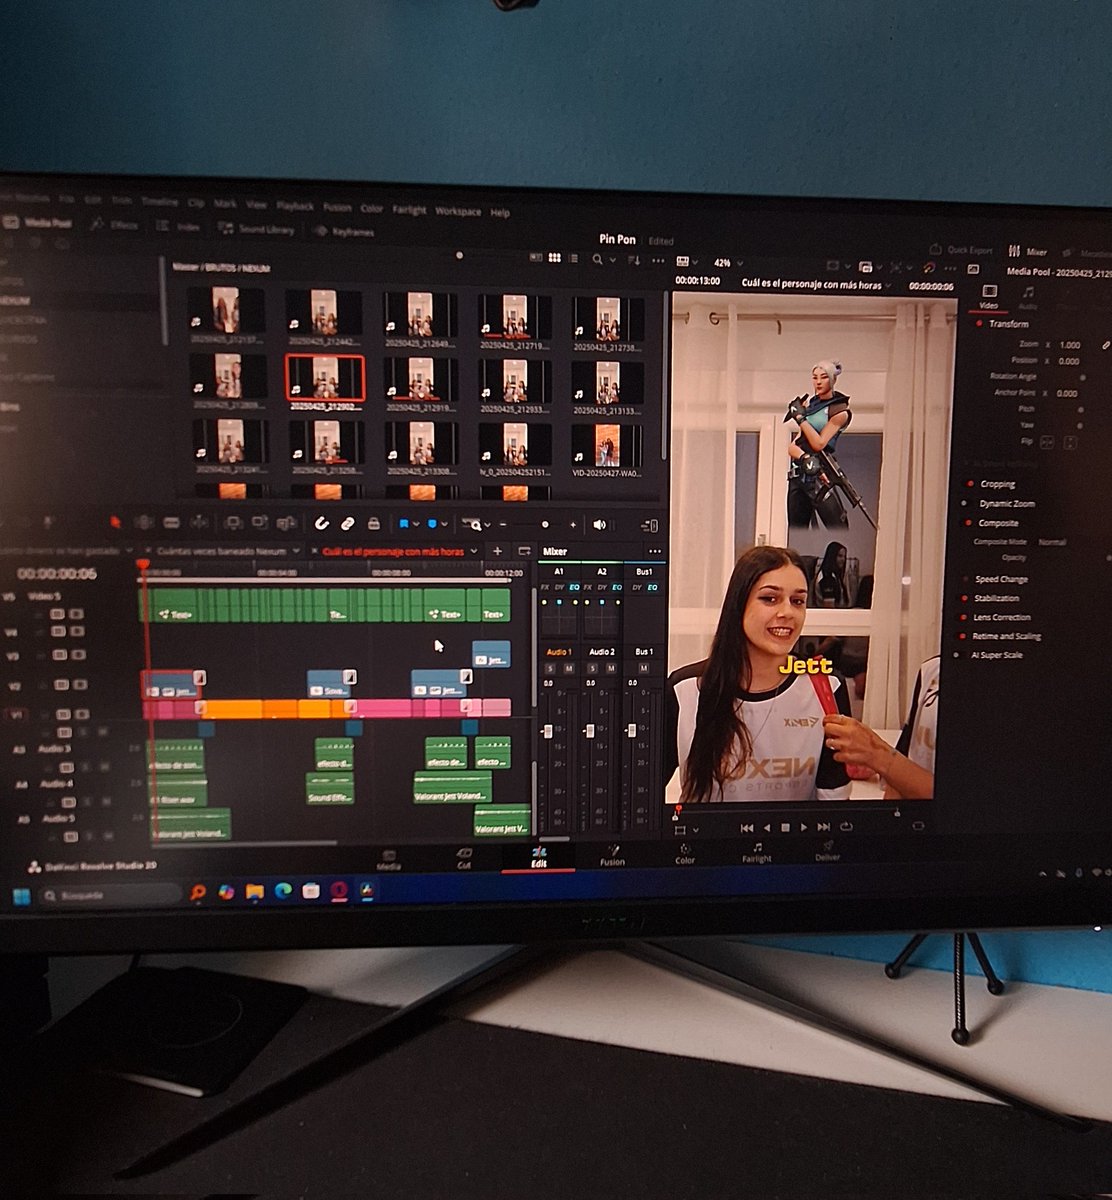Switch media pool to thumbnail grid view

pyautogui.click(x=554, y=258)
